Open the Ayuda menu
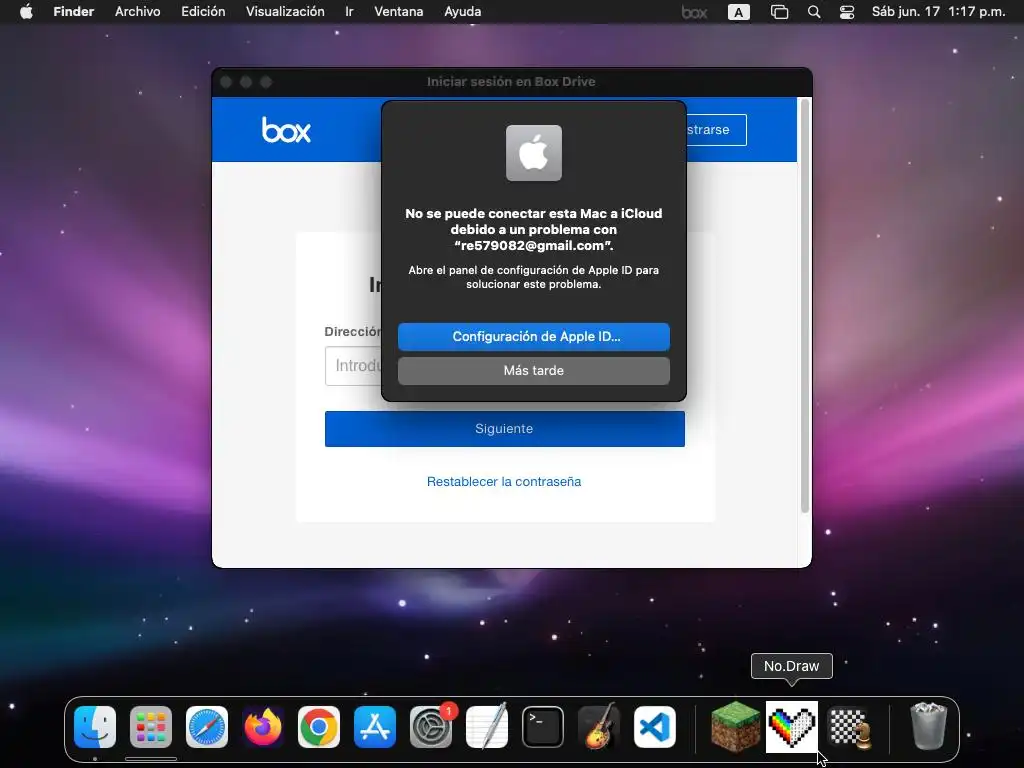 point(462,12)
